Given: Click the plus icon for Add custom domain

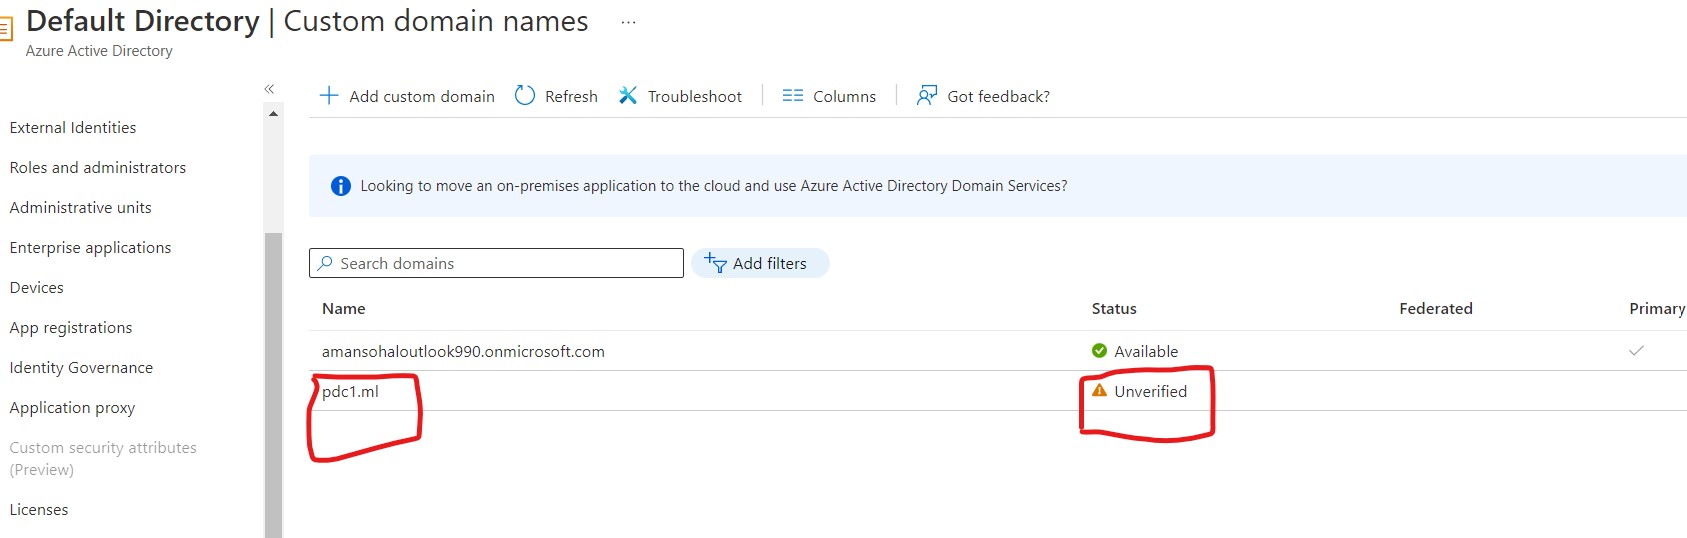Looking at the screenshot, I should click(x=329, y=96).
